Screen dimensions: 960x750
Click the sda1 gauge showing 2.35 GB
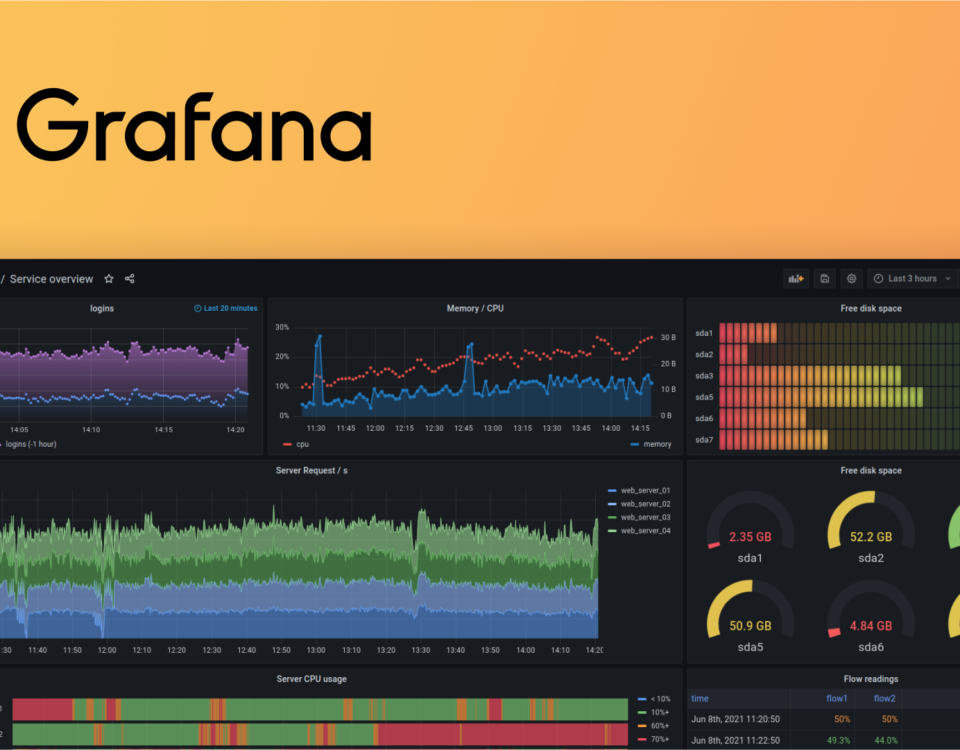750,525
